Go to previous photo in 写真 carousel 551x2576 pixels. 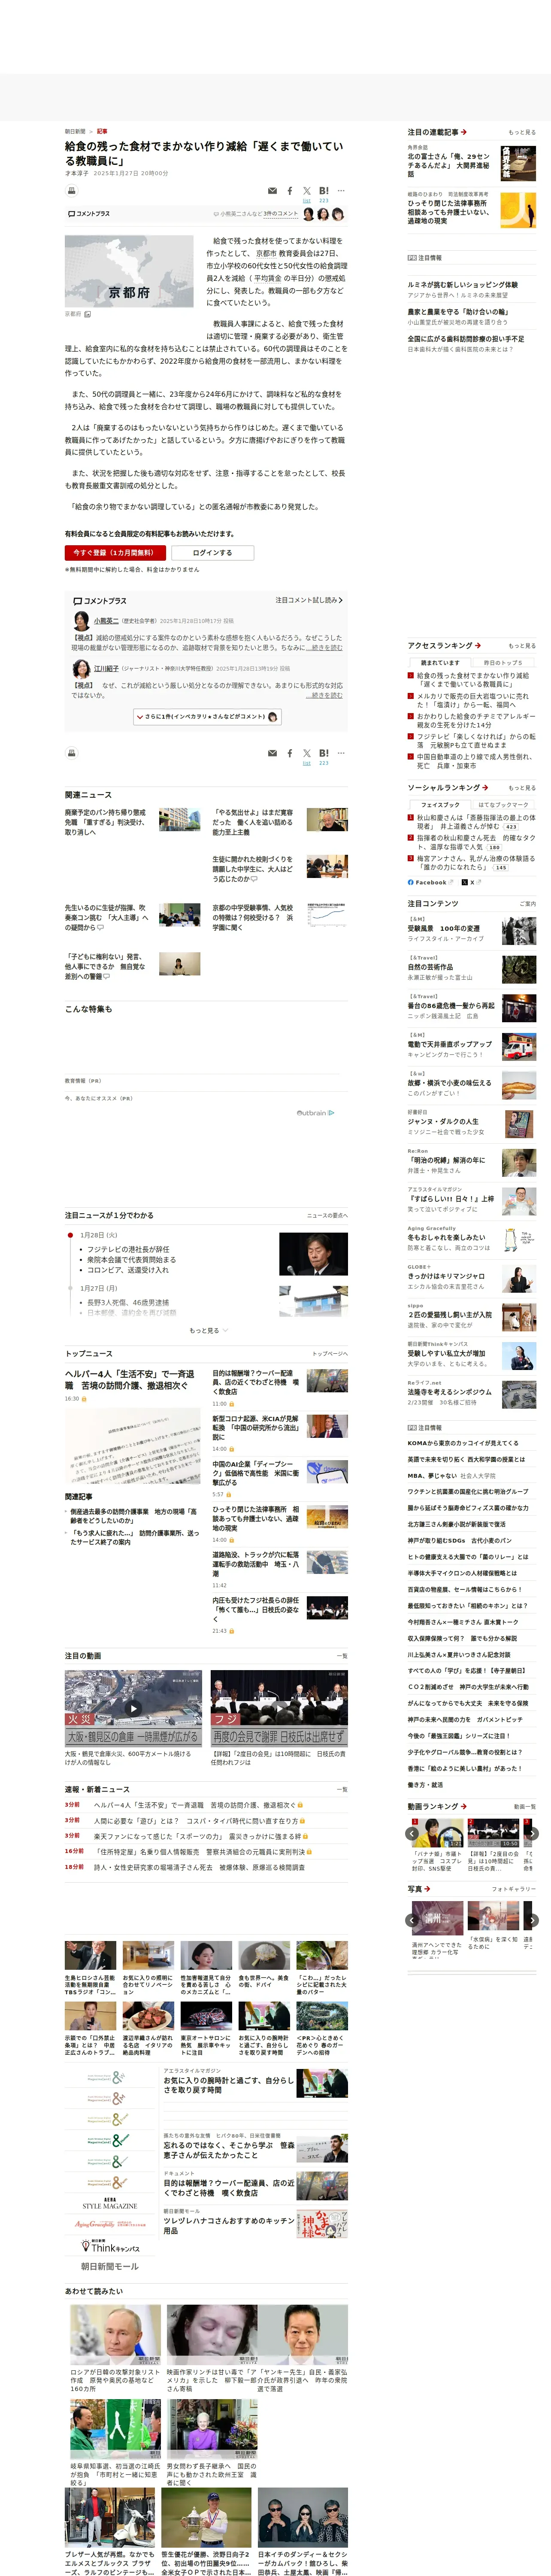(x=413, y=1920)
